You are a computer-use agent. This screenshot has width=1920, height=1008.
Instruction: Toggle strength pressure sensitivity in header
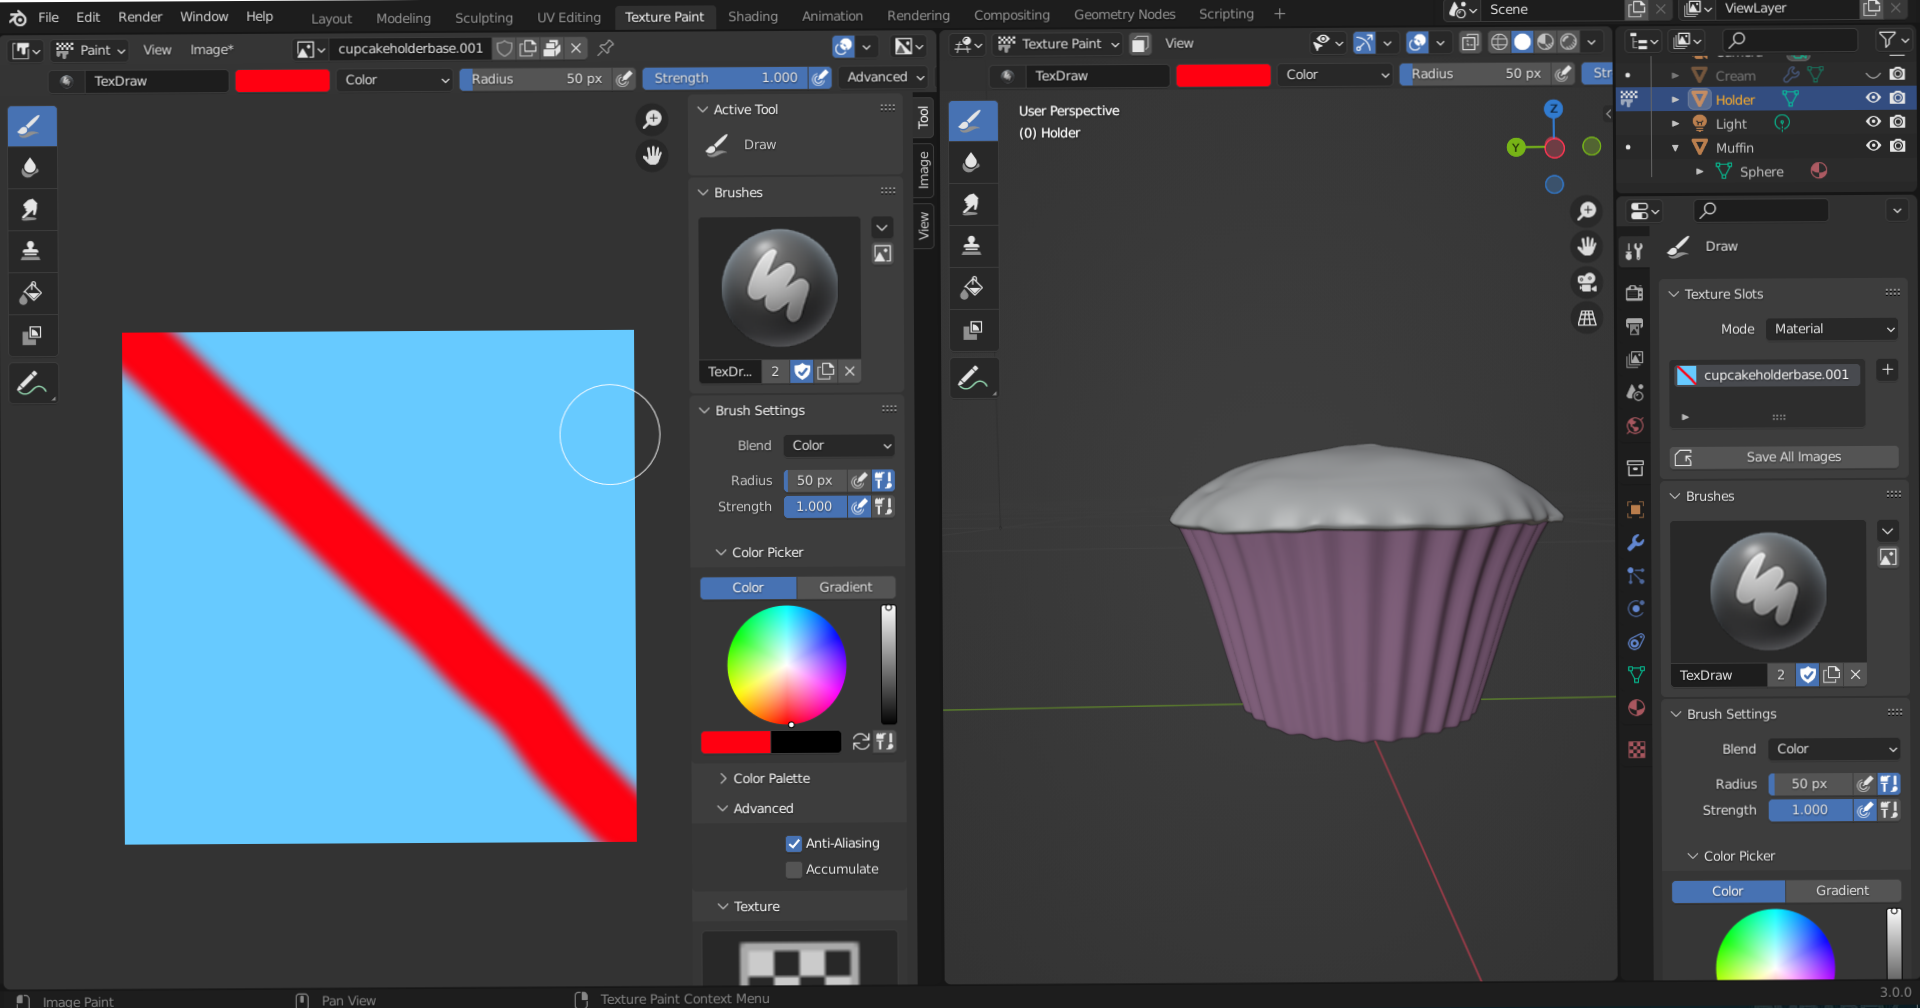pyautogui.click(x=820, y=78)
